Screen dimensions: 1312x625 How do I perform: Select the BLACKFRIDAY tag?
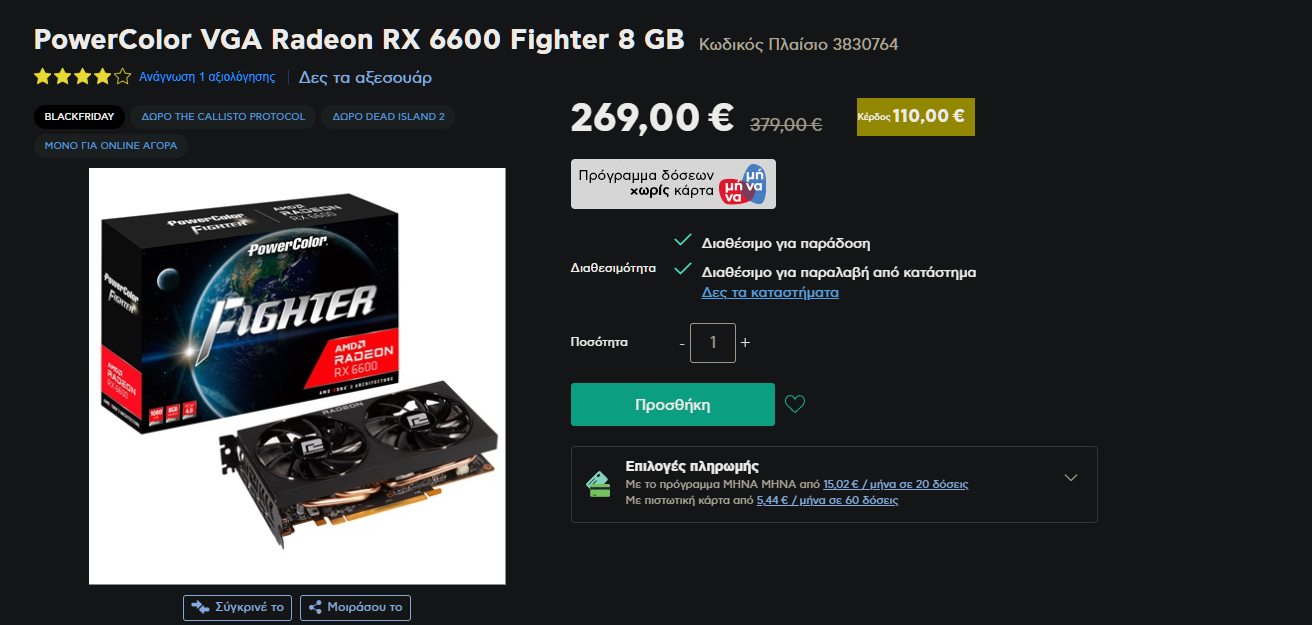click(80, 117)
